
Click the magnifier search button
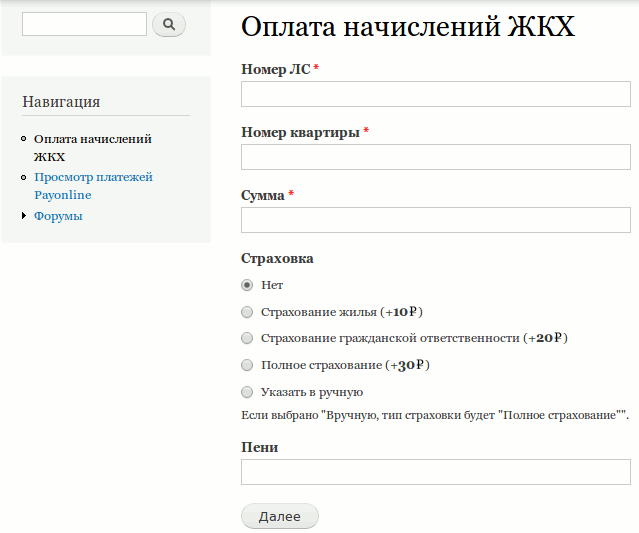(x=169, y=24)
